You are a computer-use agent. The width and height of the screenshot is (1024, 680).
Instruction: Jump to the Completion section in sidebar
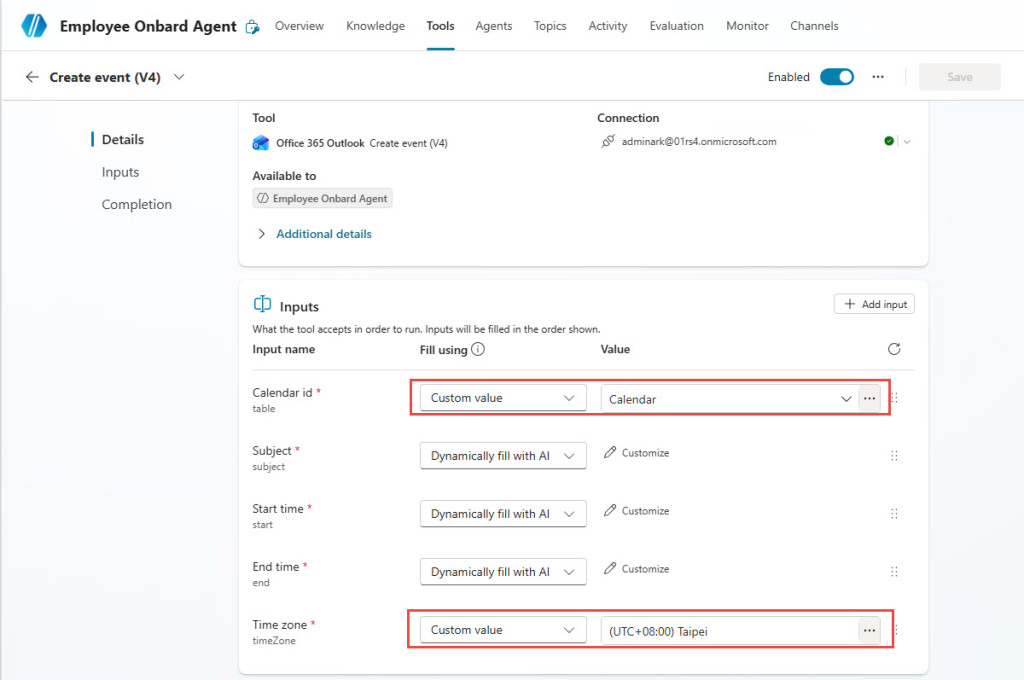click(x=136, y=204)
